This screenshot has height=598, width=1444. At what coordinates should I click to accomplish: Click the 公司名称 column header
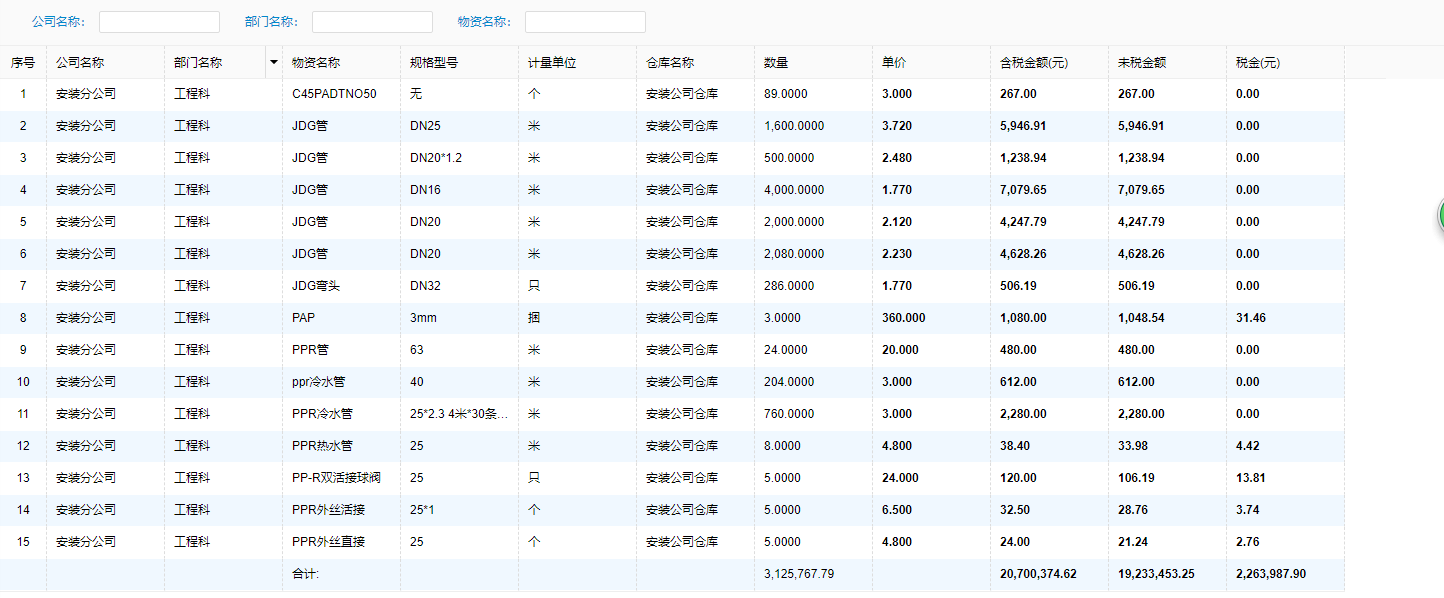point(106,62)
